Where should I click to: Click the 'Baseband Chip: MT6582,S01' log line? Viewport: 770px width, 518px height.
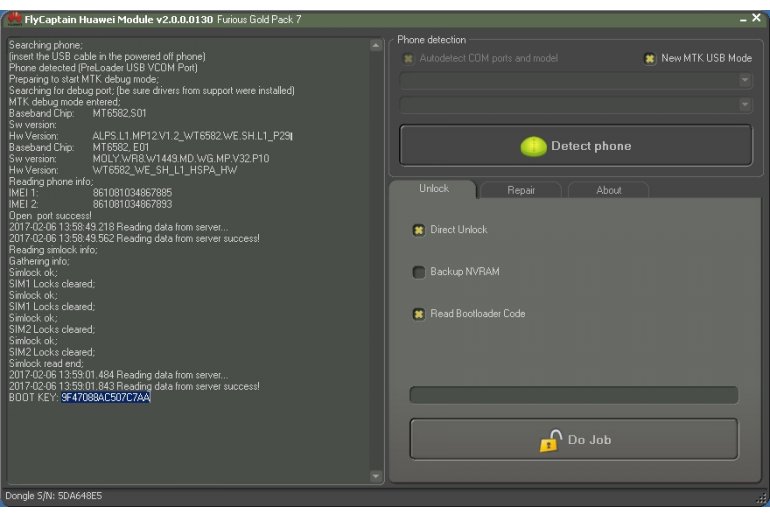[77, 113]
